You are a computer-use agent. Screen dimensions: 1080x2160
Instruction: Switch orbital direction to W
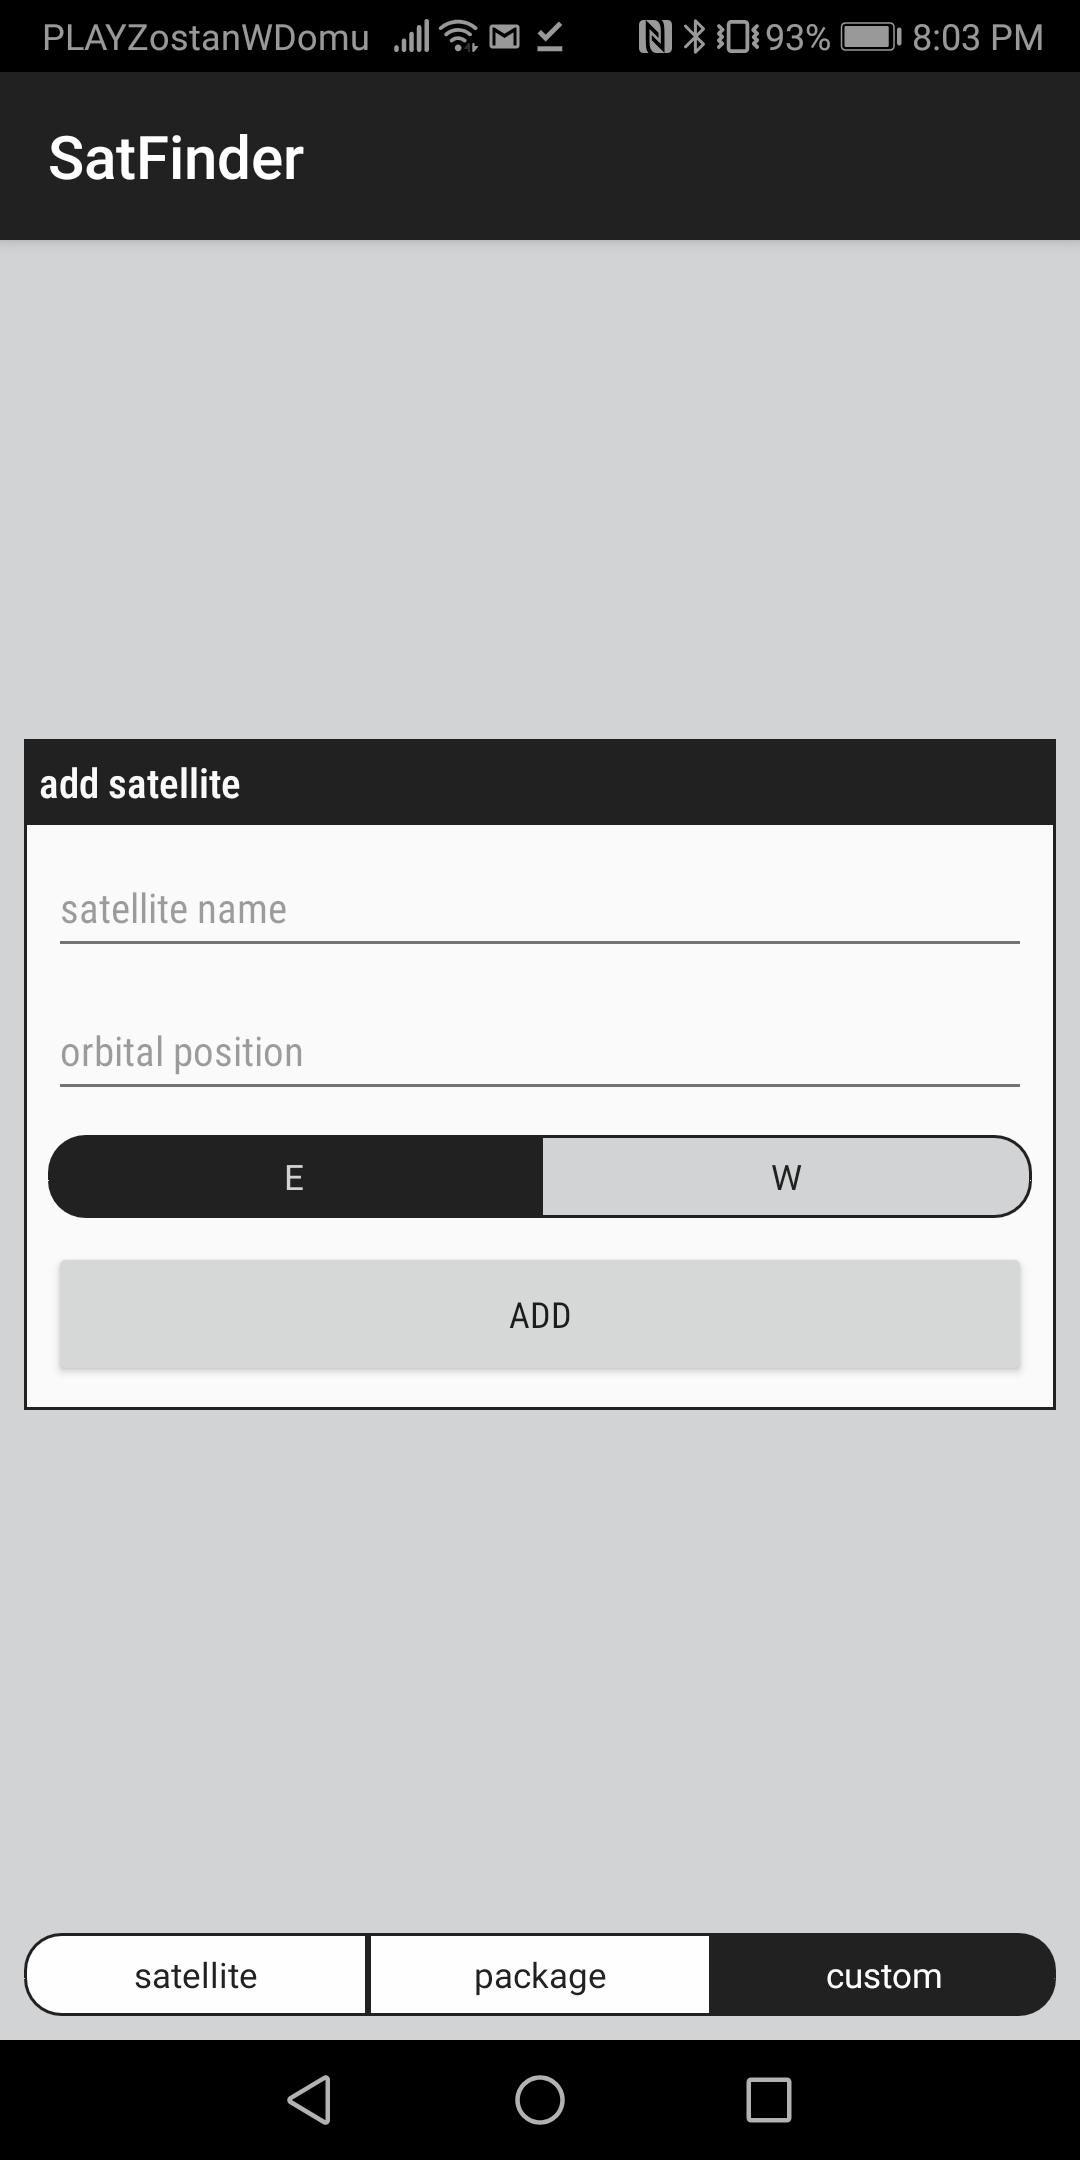point(786,1177)
